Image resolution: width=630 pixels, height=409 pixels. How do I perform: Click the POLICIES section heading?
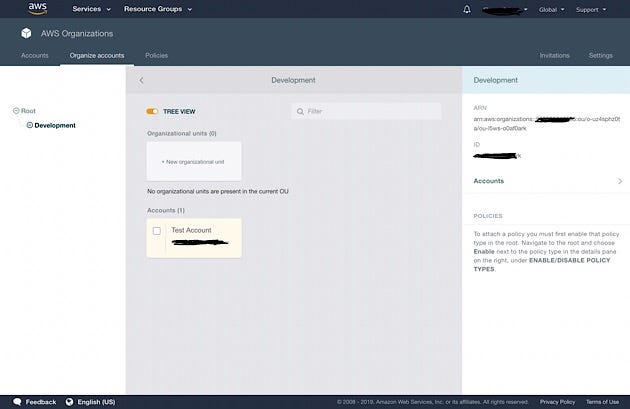488,216
